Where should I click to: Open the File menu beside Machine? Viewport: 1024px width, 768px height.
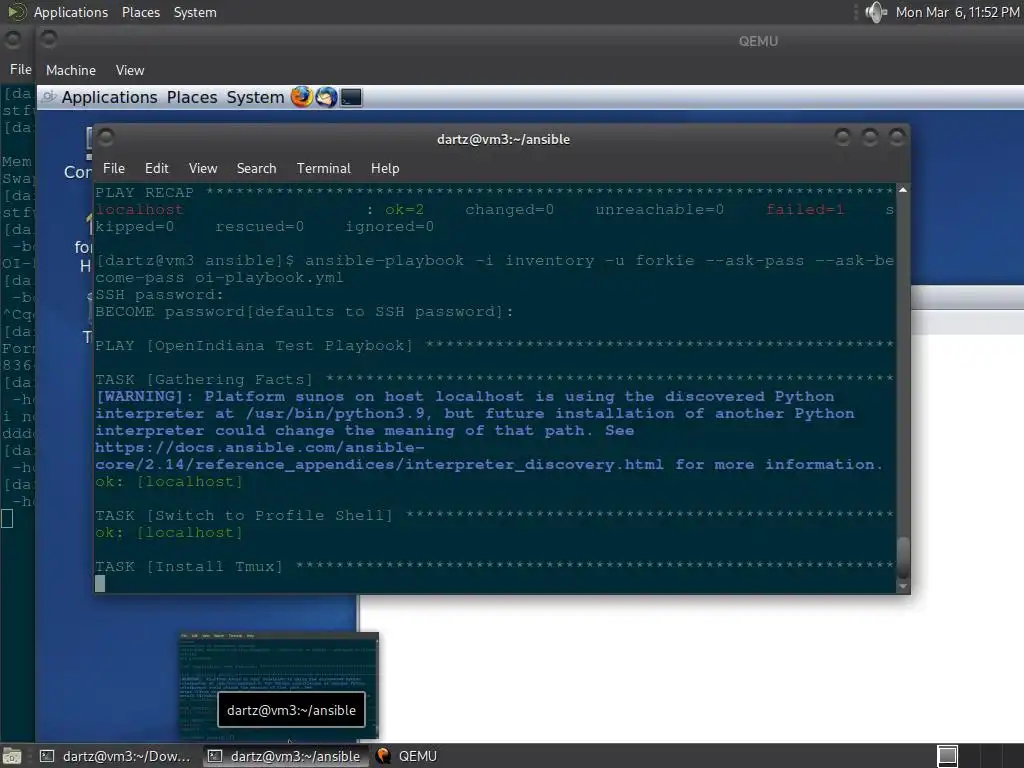(20, 69)
